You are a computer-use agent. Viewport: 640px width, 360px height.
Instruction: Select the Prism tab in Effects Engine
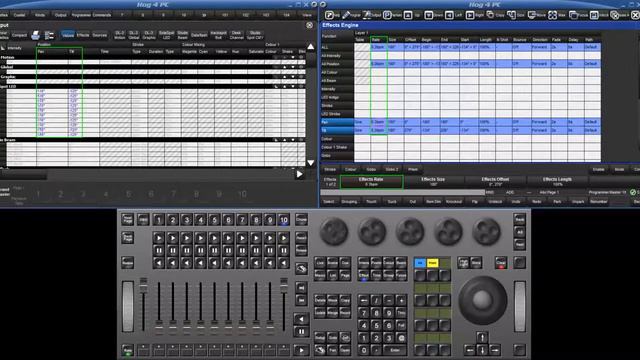(413, 169)
